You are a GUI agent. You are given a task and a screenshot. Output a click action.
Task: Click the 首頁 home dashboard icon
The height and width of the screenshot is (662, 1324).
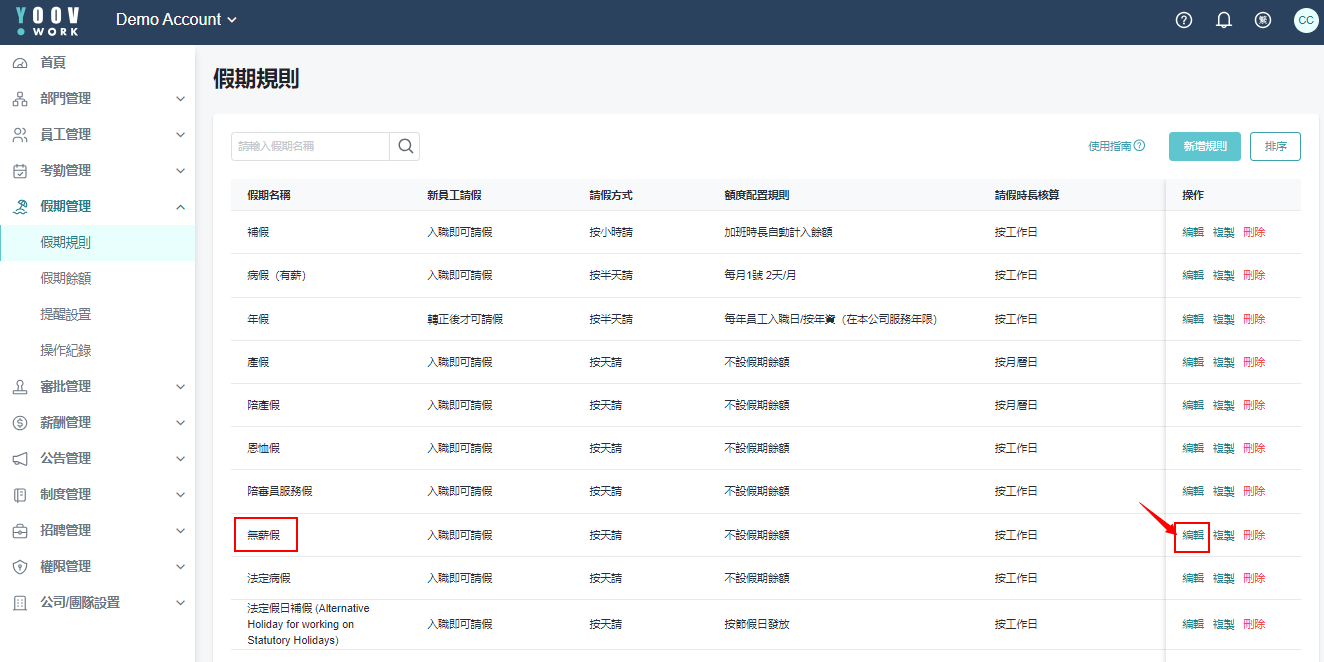[x=20, y=63]
